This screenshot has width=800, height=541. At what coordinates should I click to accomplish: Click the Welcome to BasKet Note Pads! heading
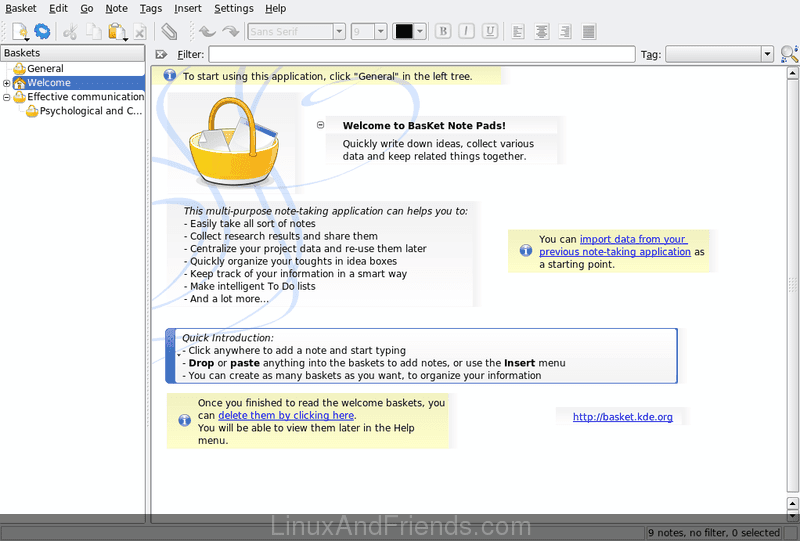tap(424, 126)
